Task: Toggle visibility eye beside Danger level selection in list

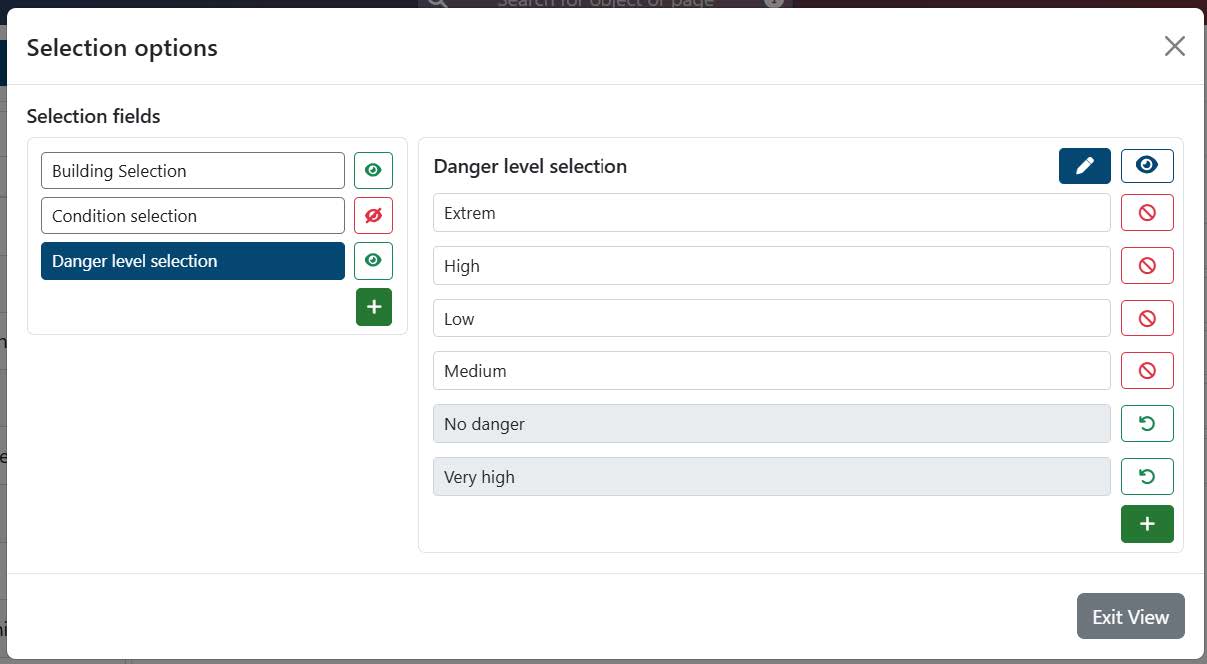Action: tap(373, 261)
